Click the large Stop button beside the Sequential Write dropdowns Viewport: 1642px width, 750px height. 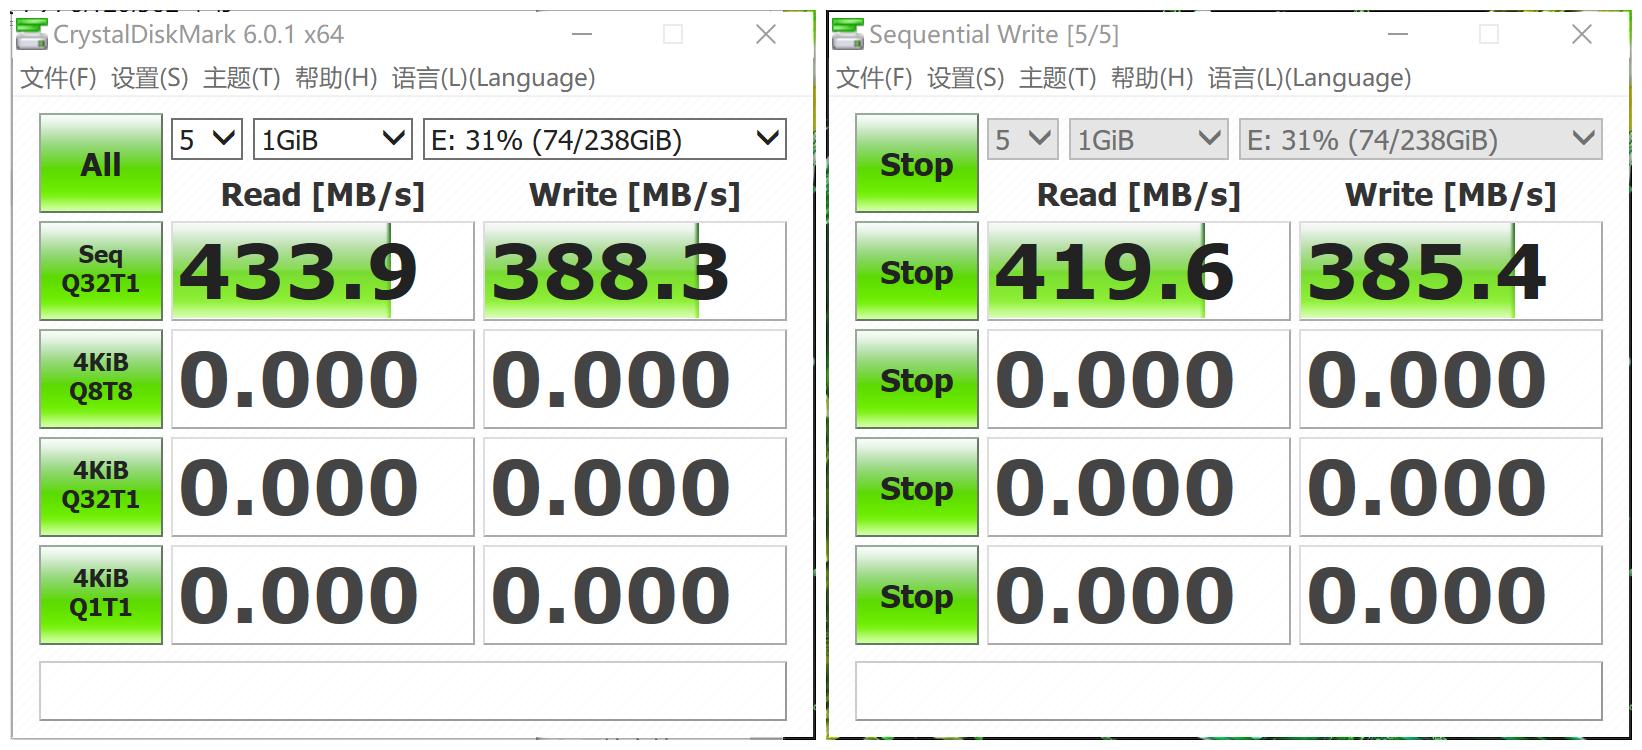pyautogui.click(x=917, y=163)
